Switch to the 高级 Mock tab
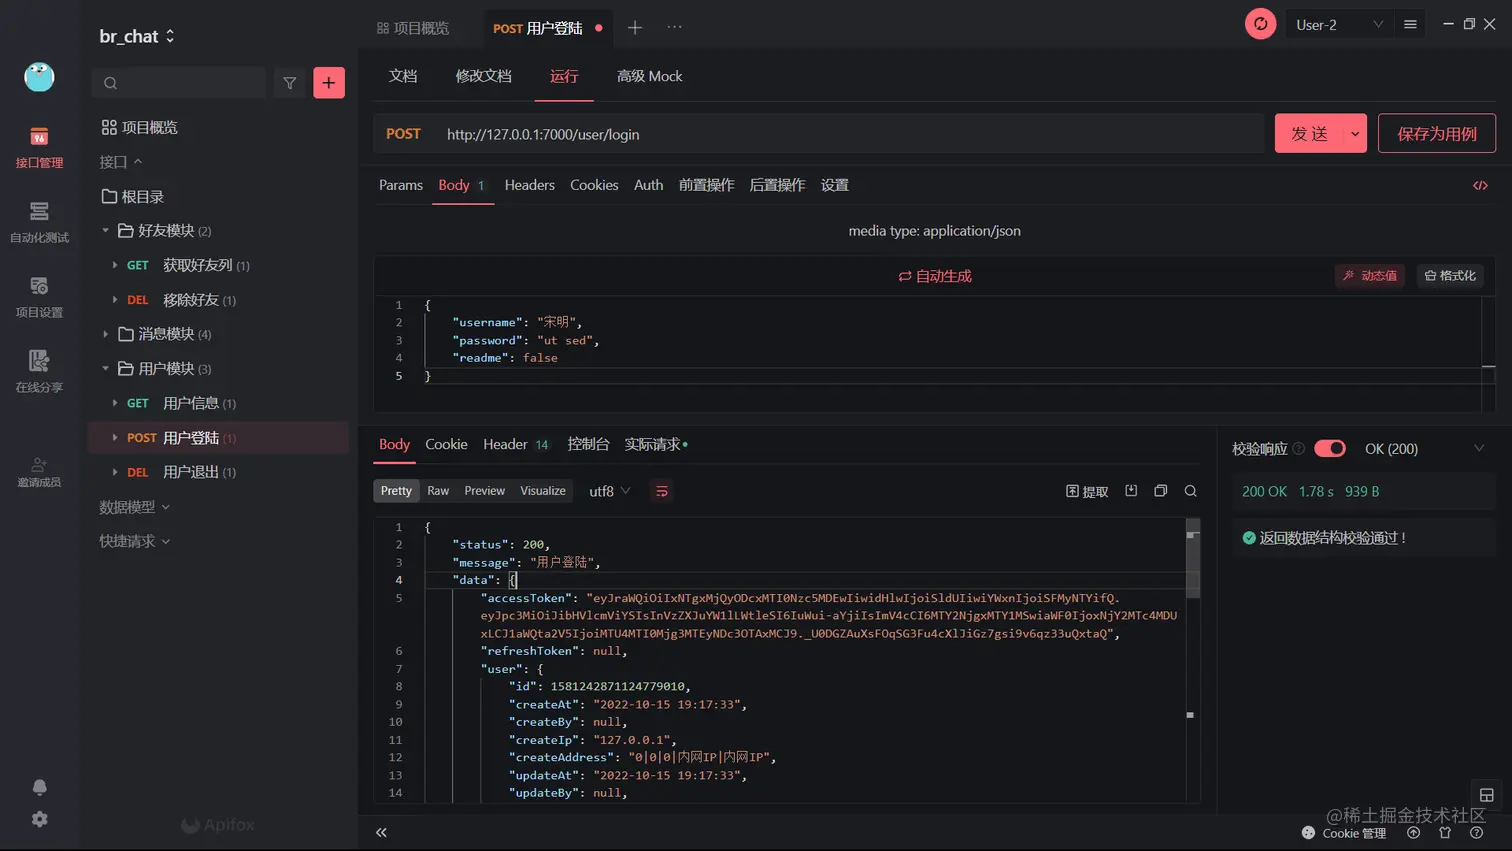The image size is (1512, 851). coord(650,76)
